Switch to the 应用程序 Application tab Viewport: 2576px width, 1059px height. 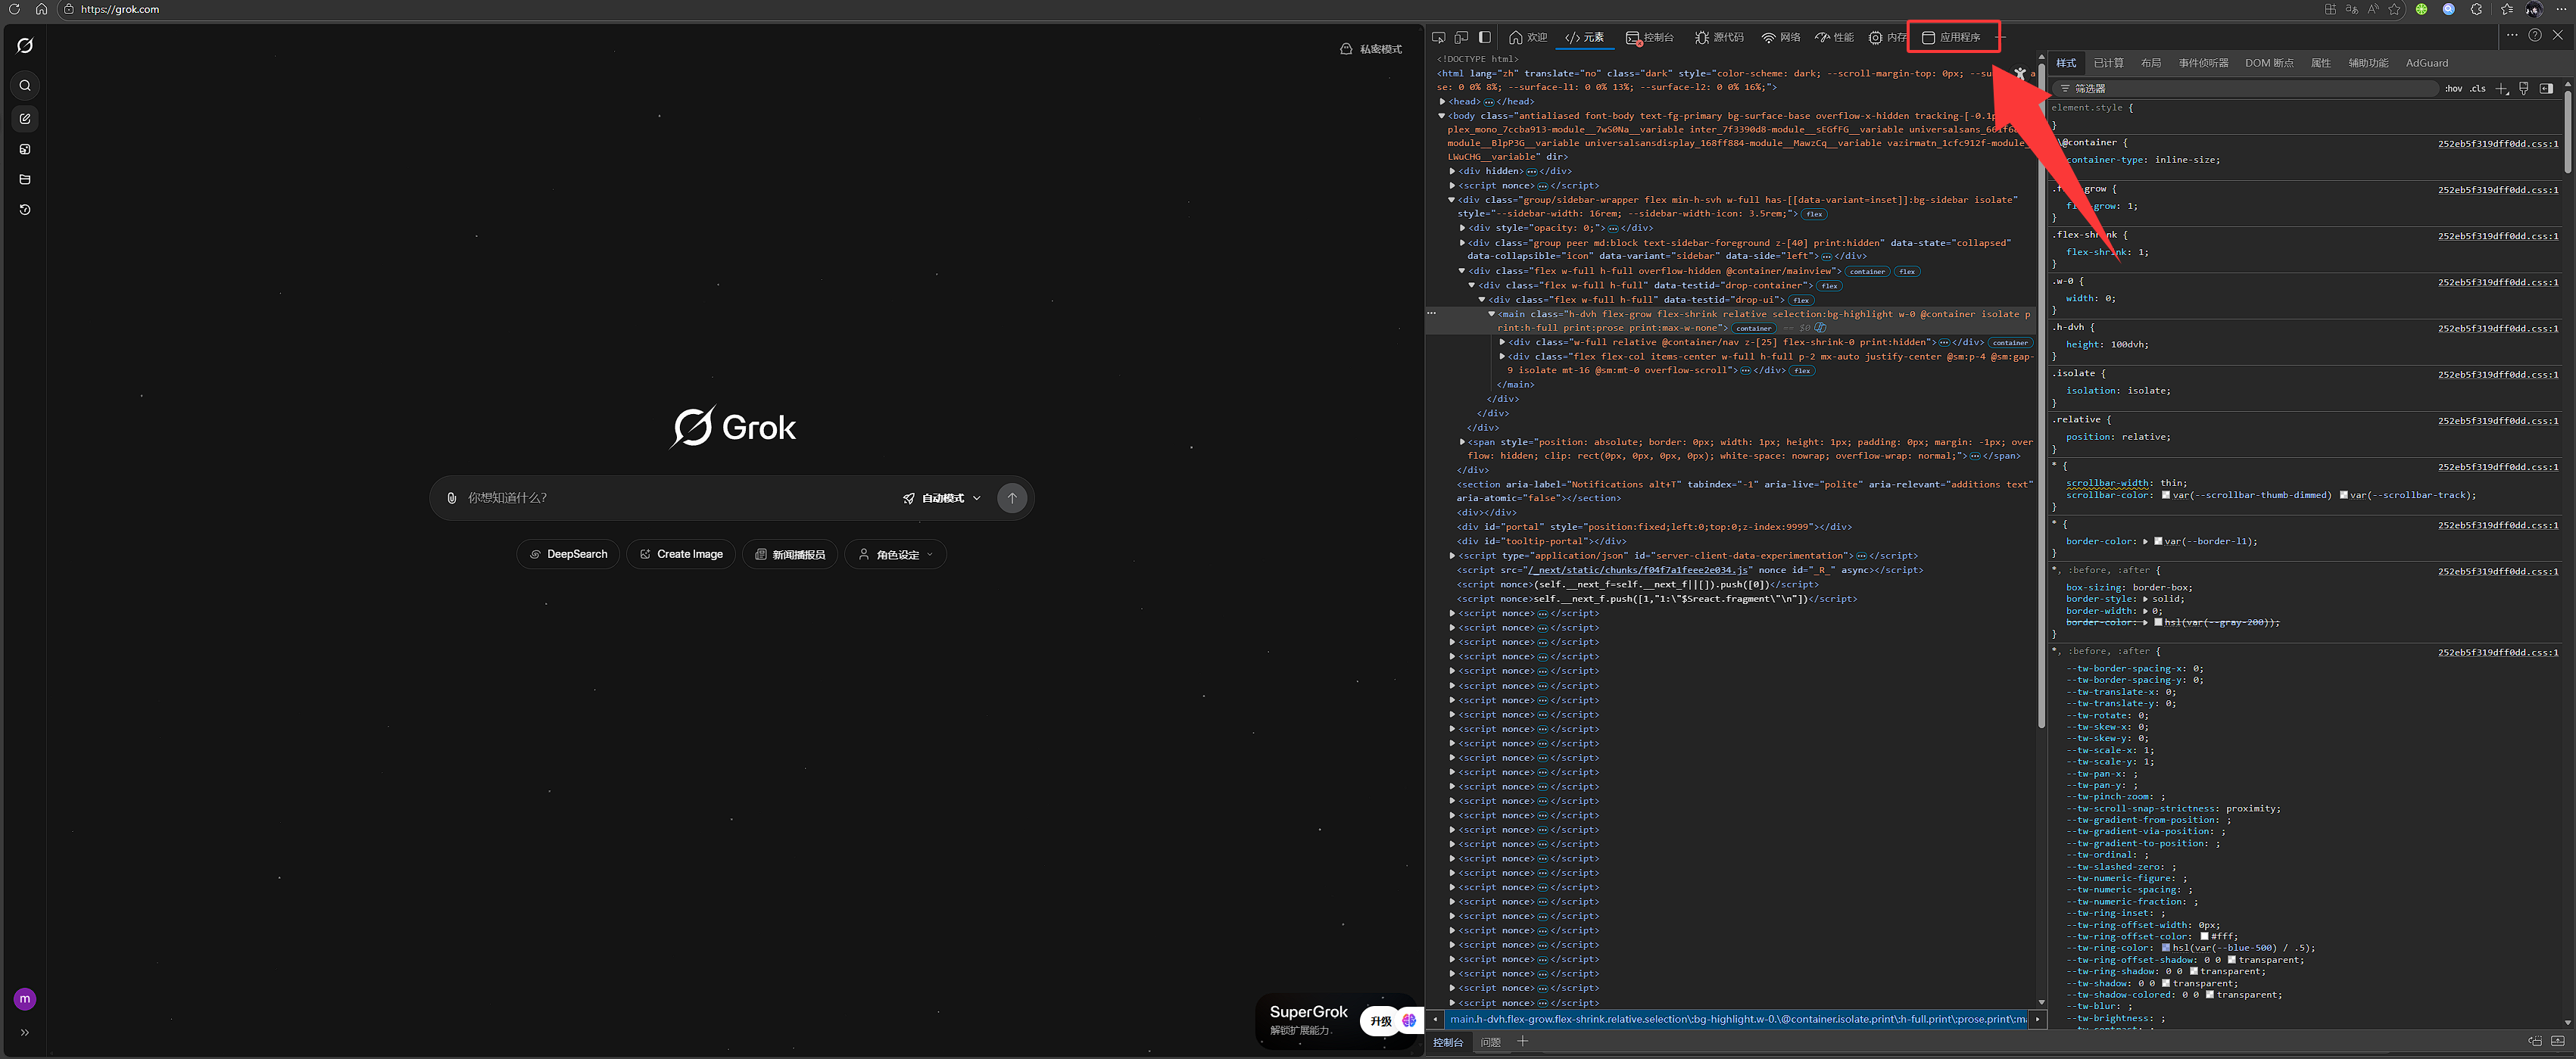pyautogui.click(x=1951, y=37)
